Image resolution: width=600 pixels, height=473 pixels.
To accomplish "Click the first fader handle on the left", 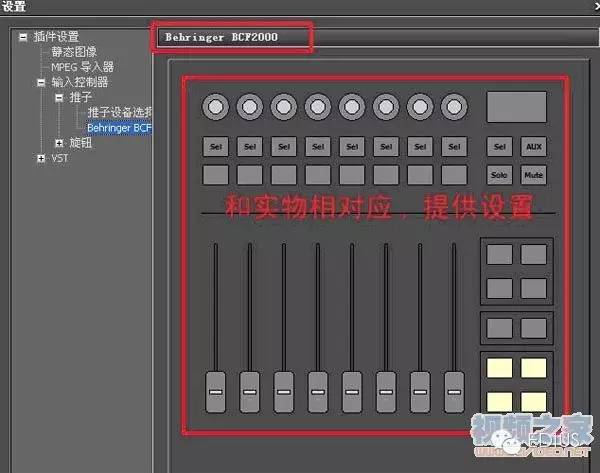I will tap(215, 392).
